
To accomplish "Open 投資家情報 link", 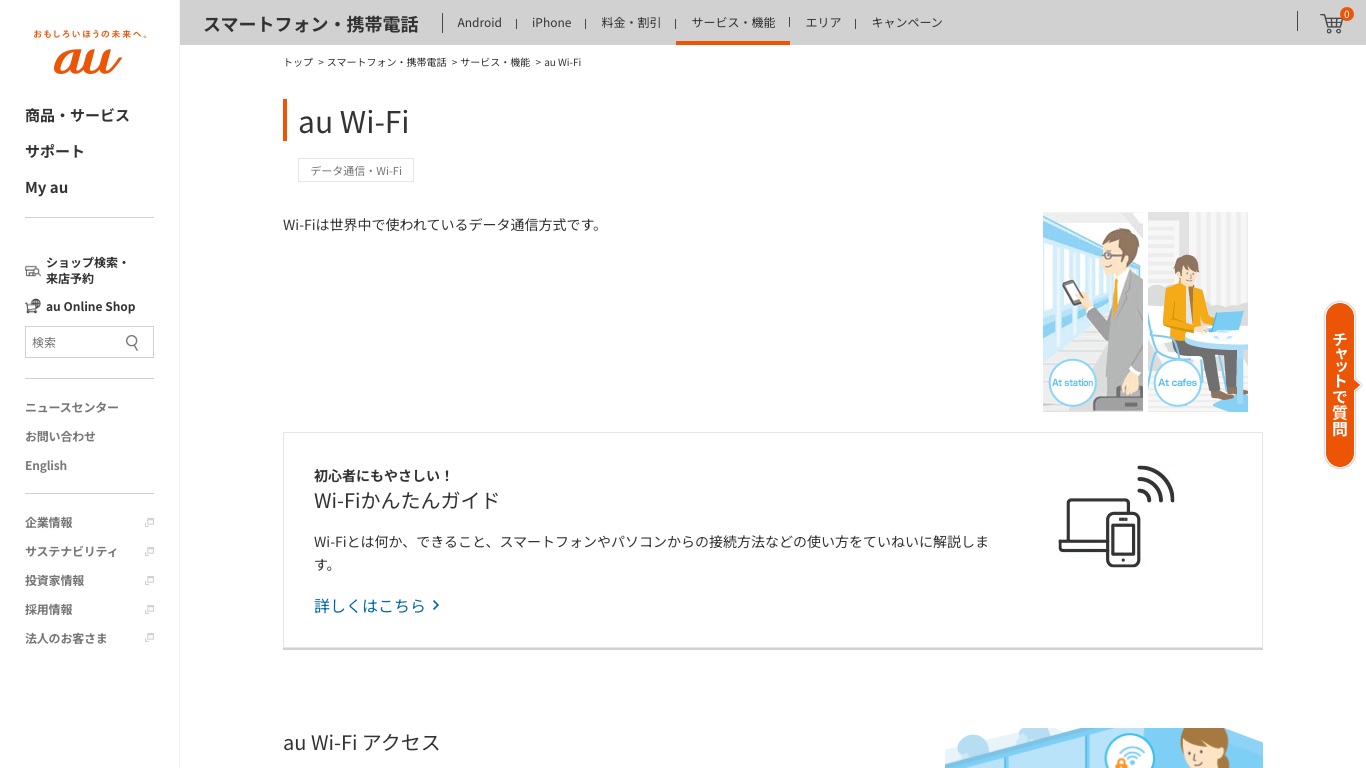I will point(55,581).
